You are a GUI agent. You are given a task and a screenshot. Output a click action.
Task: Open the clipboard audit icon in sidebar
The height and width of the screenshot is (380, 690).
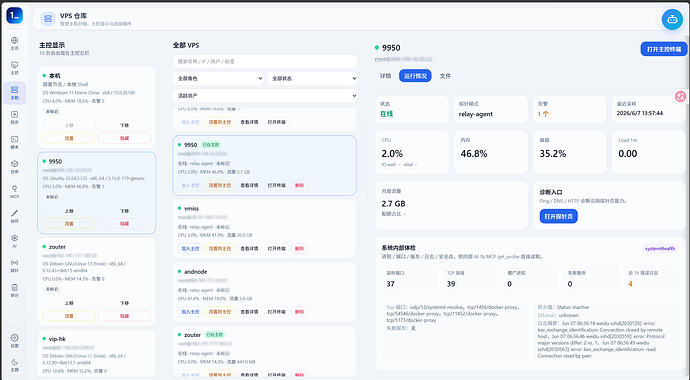(15, 290)
